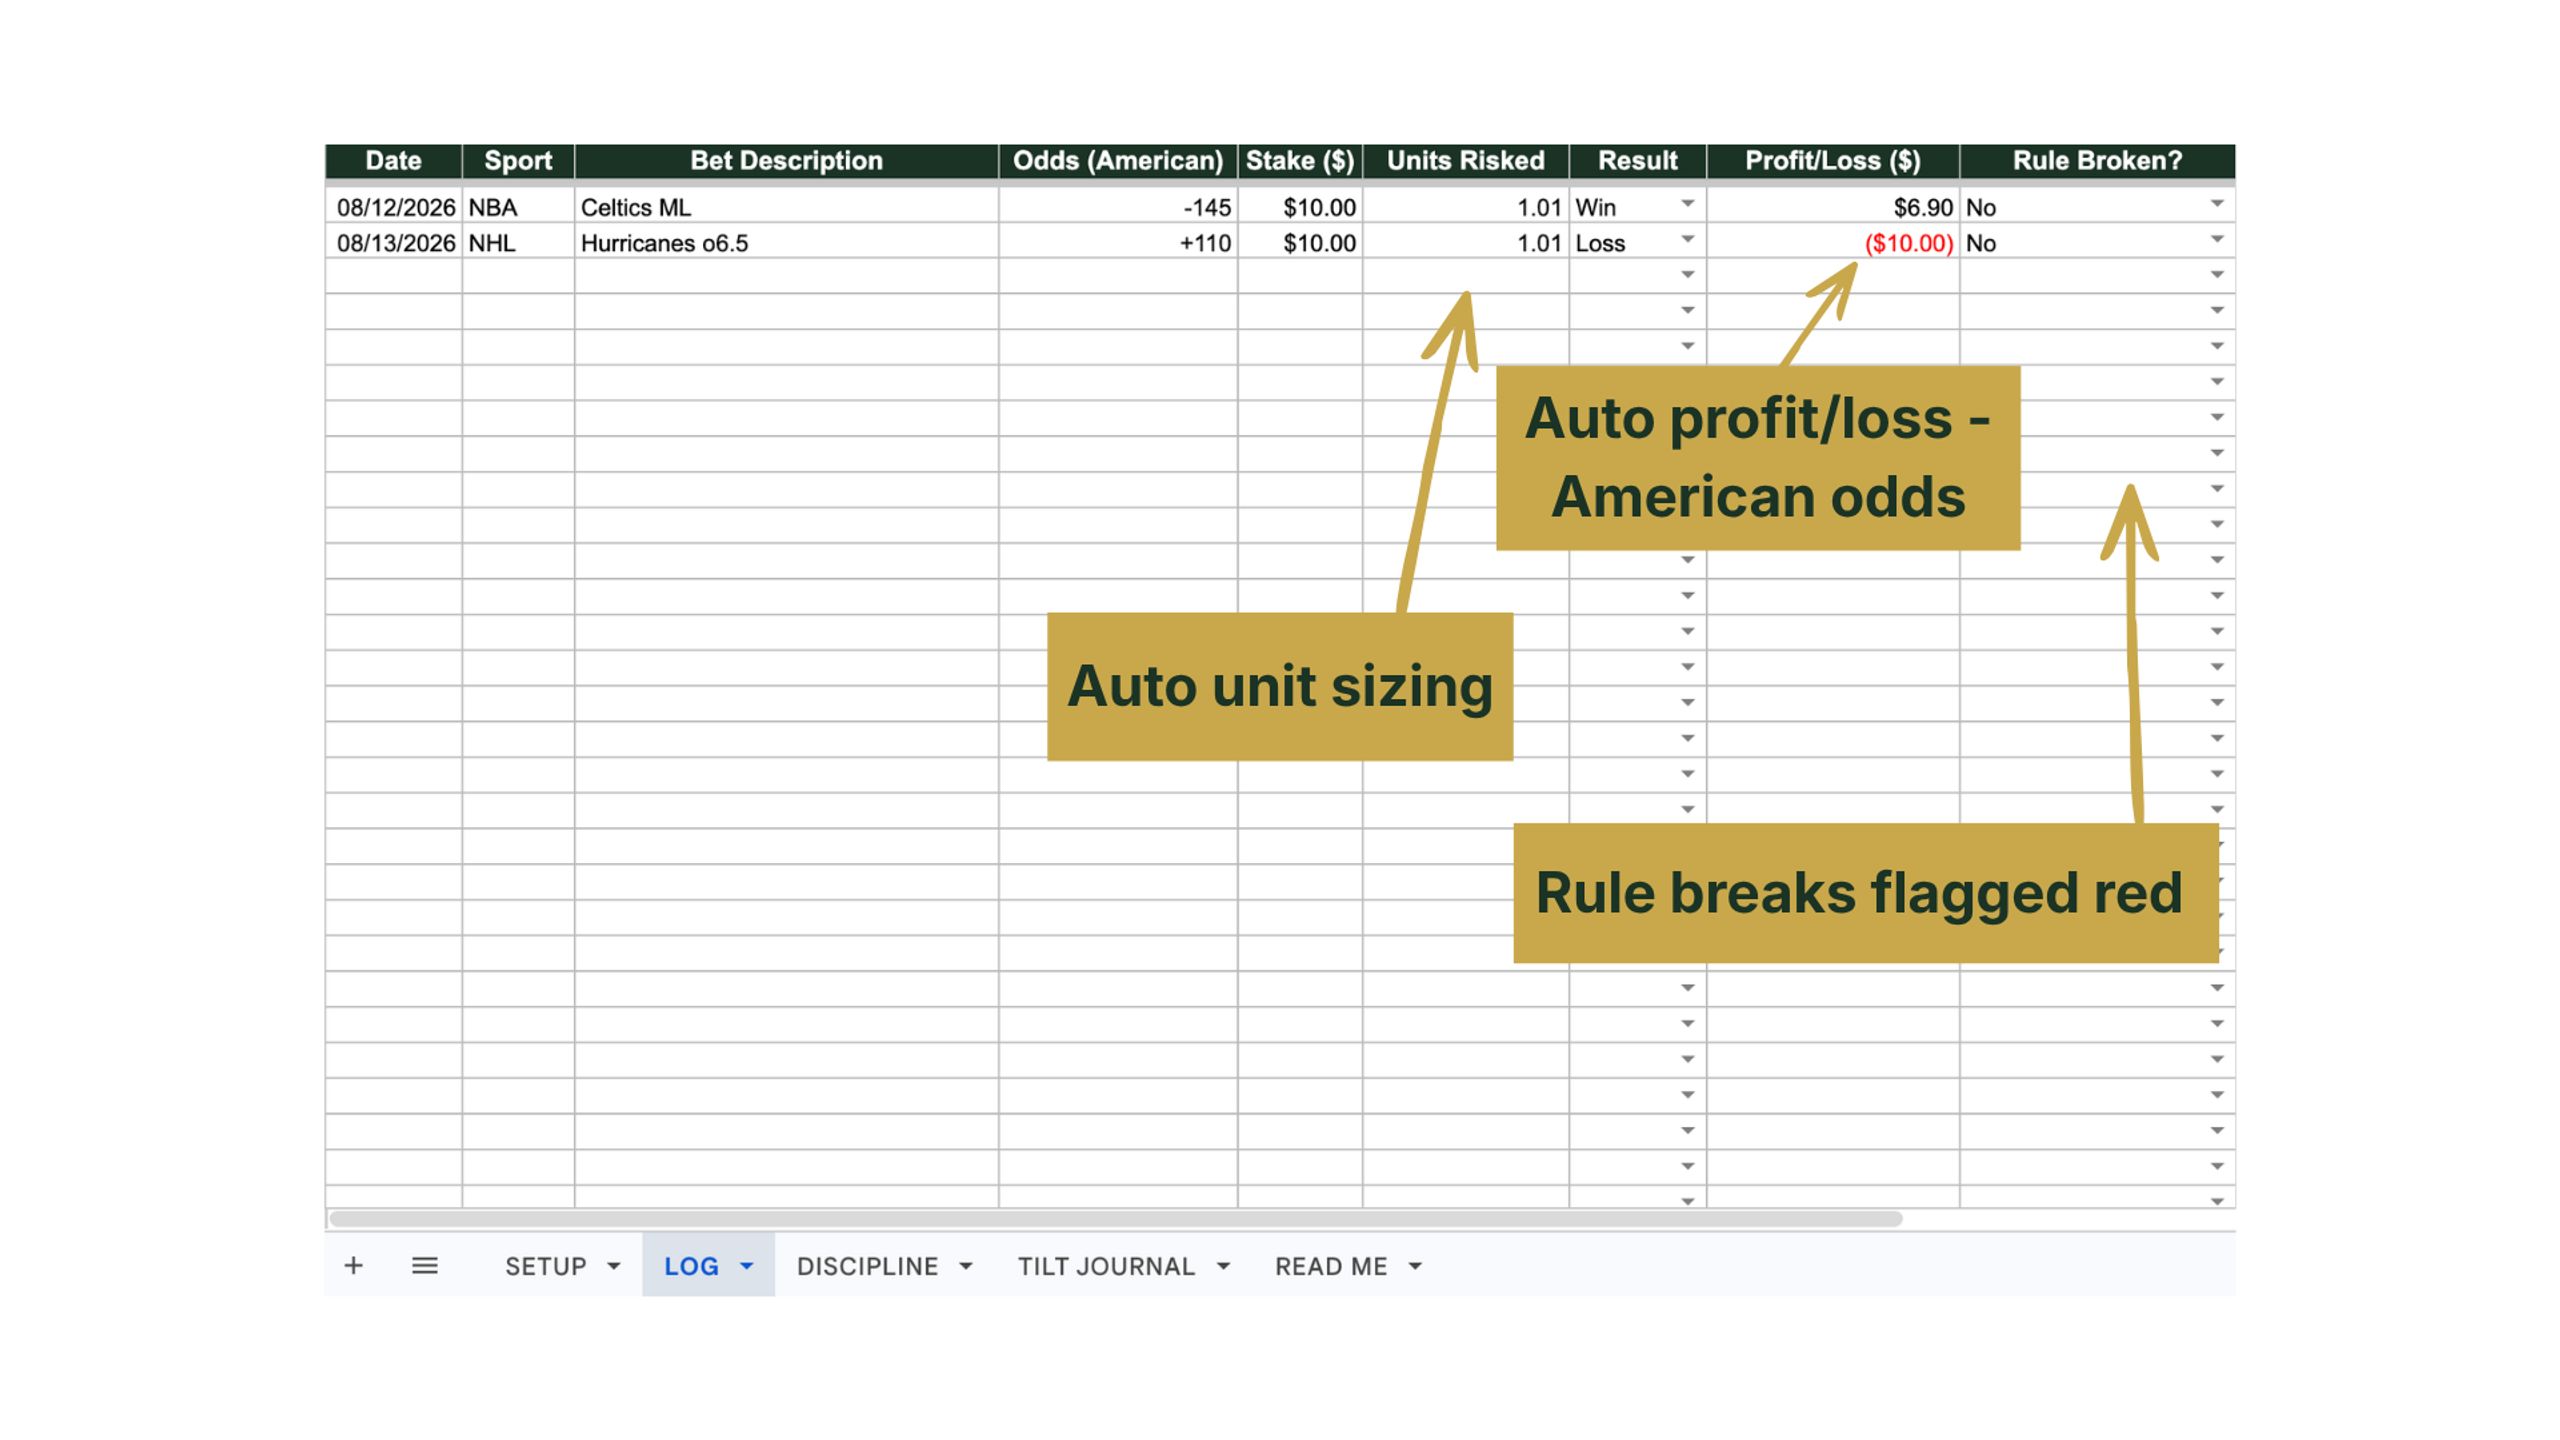Select the Odds (American) column header
The width and height of the screenshot is (2560, 1440).
(x=1118, y=161)
